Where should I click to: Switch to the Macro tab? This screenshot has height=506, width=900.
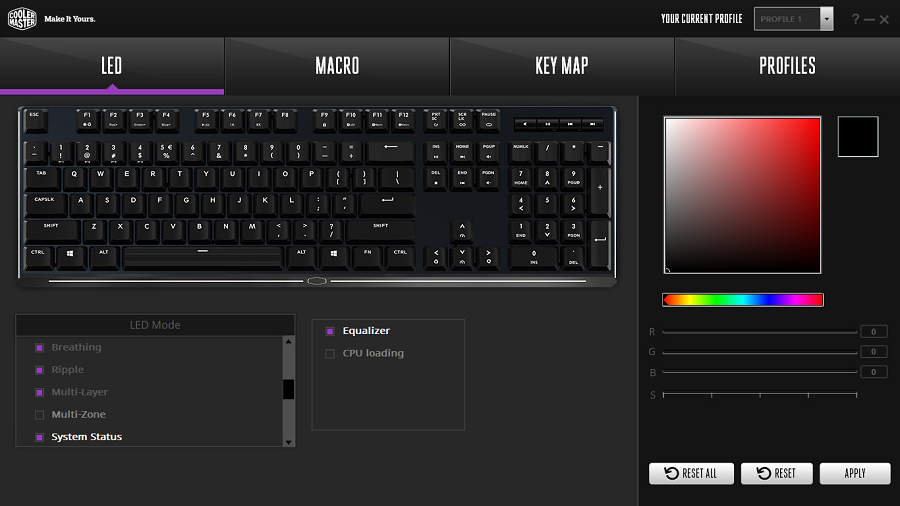pos(337,66)
